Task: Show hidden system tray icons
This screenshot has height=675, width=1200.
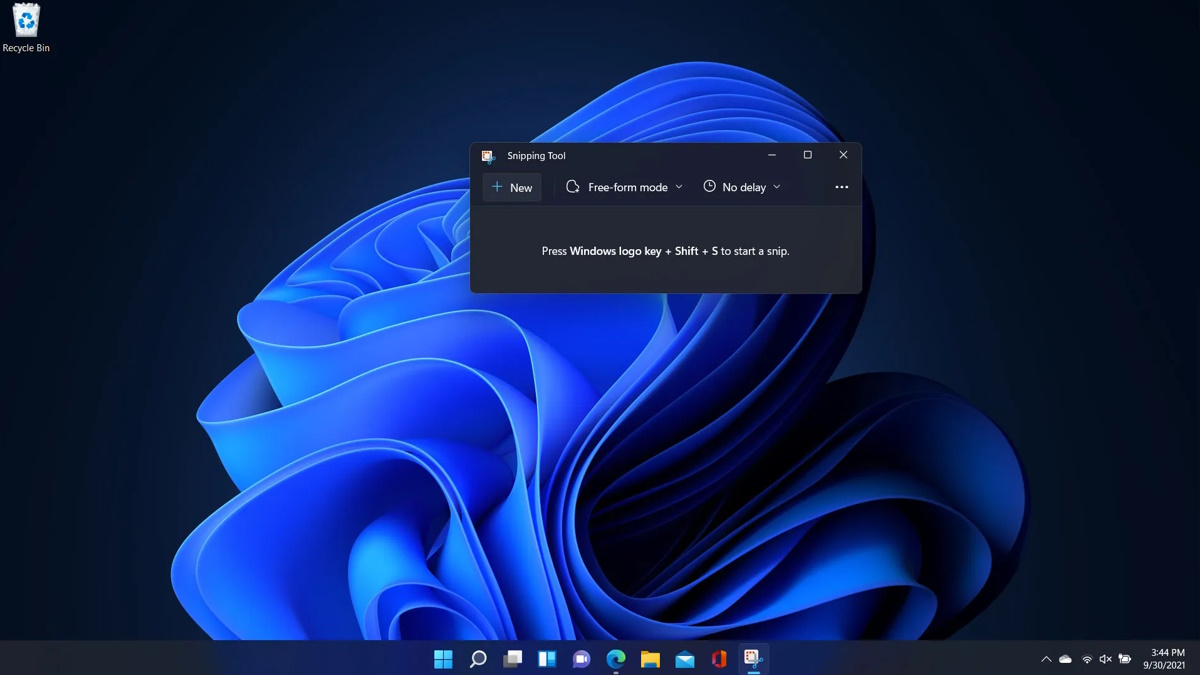Action: [x=1046, y=660]
